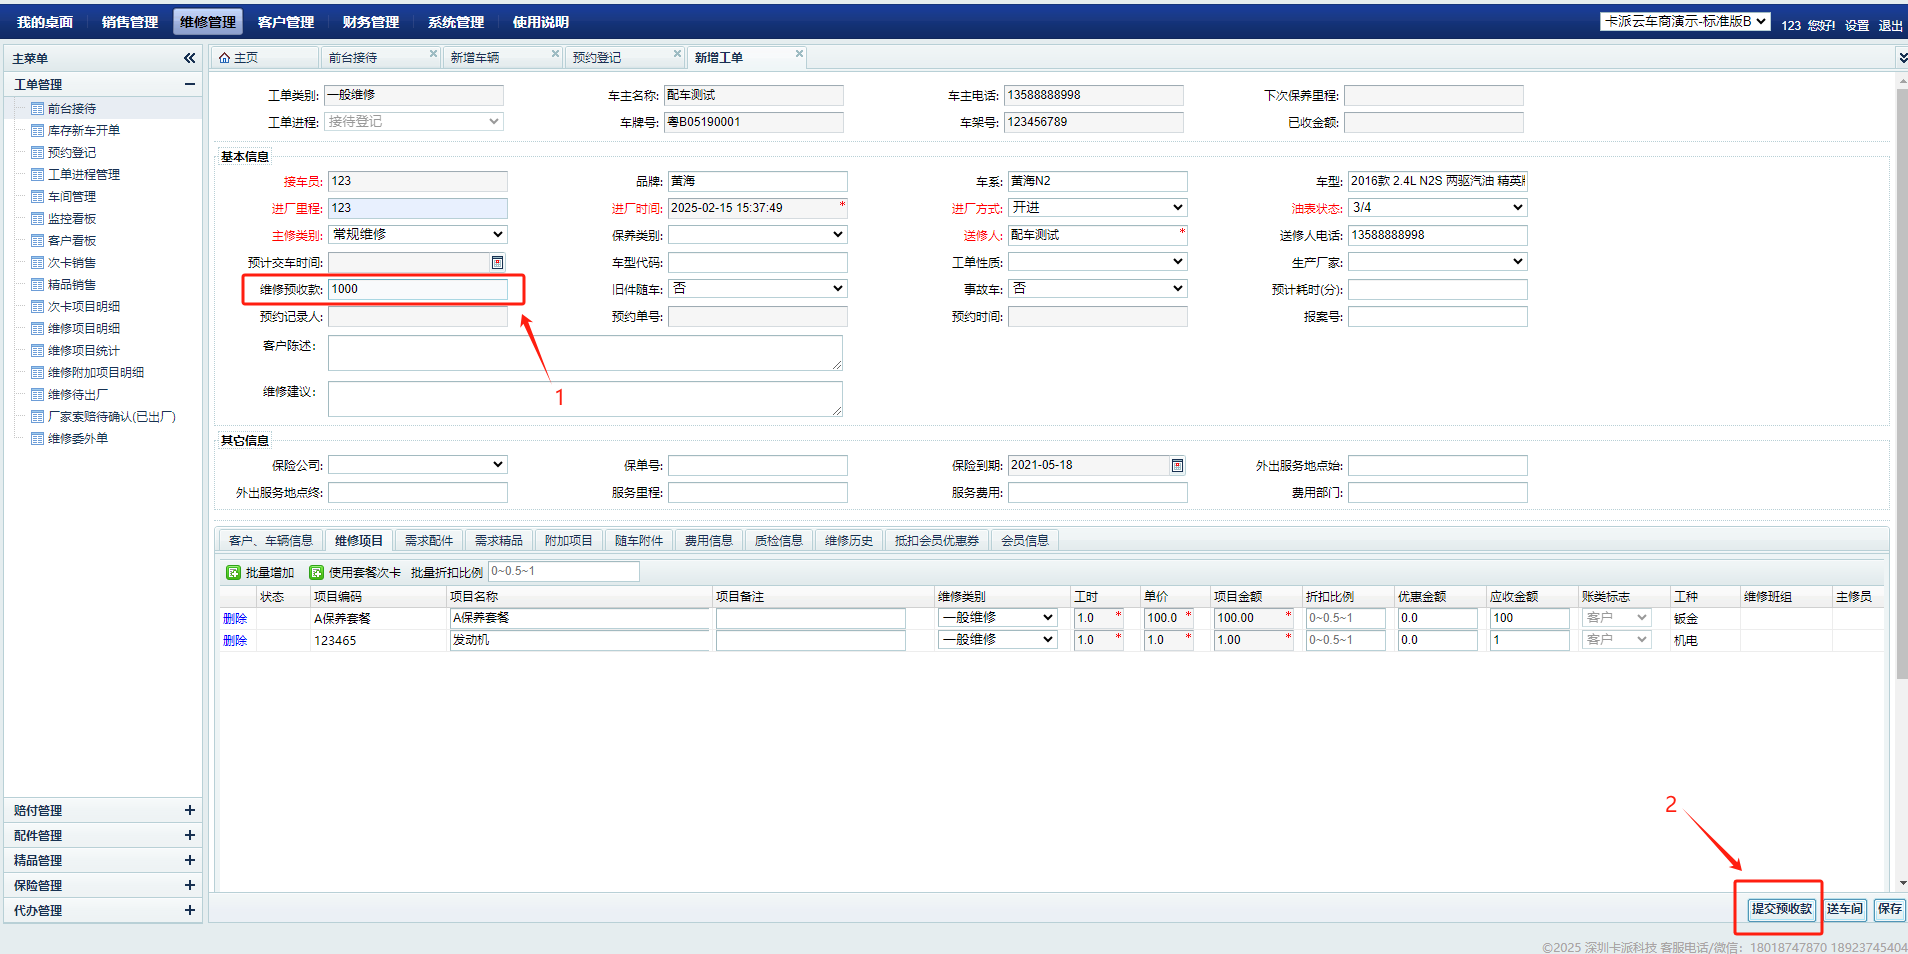The image size is (1908, 954).
Task: Click the 客户陈述 text area
Action: pos(584,352)
